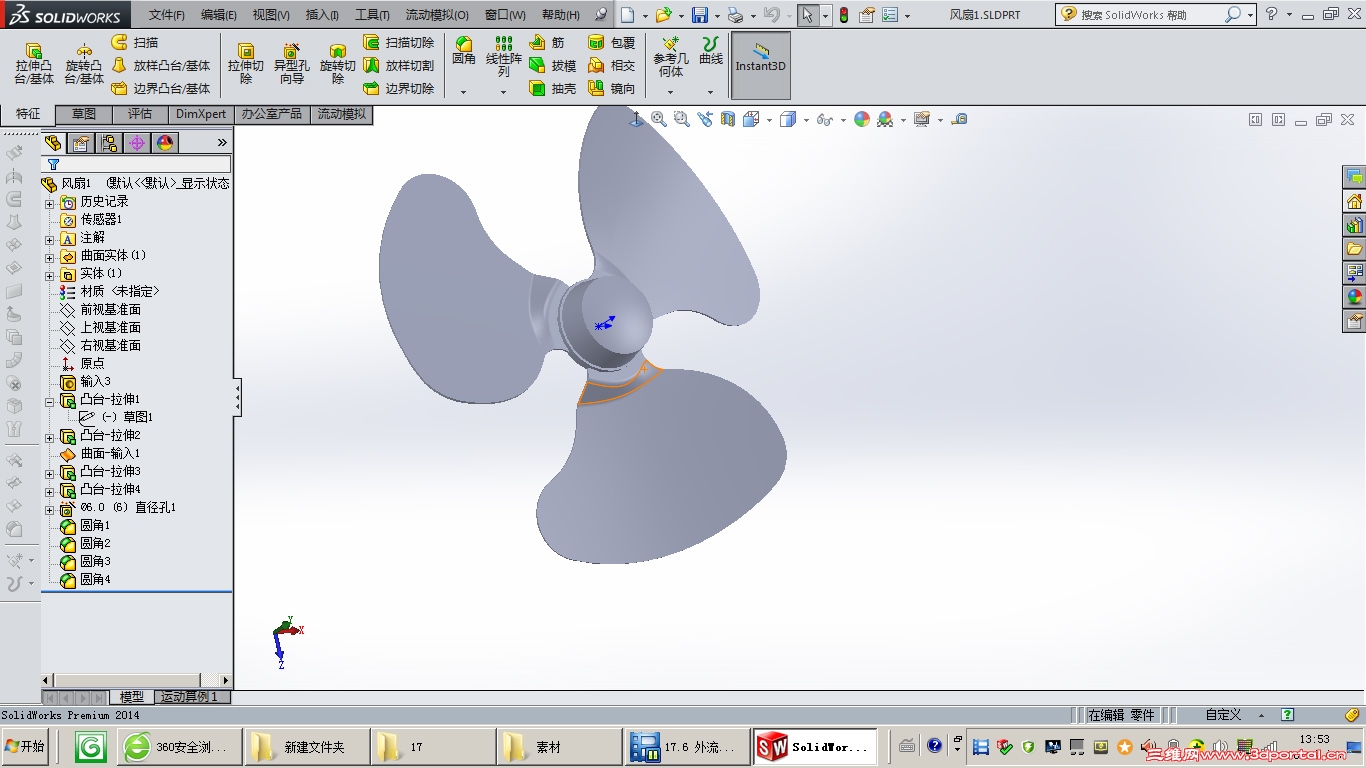Screen dimensions: 1366x768
Task: Open the 参考几何体 reference geometry tool
Action: click(671, 57)
